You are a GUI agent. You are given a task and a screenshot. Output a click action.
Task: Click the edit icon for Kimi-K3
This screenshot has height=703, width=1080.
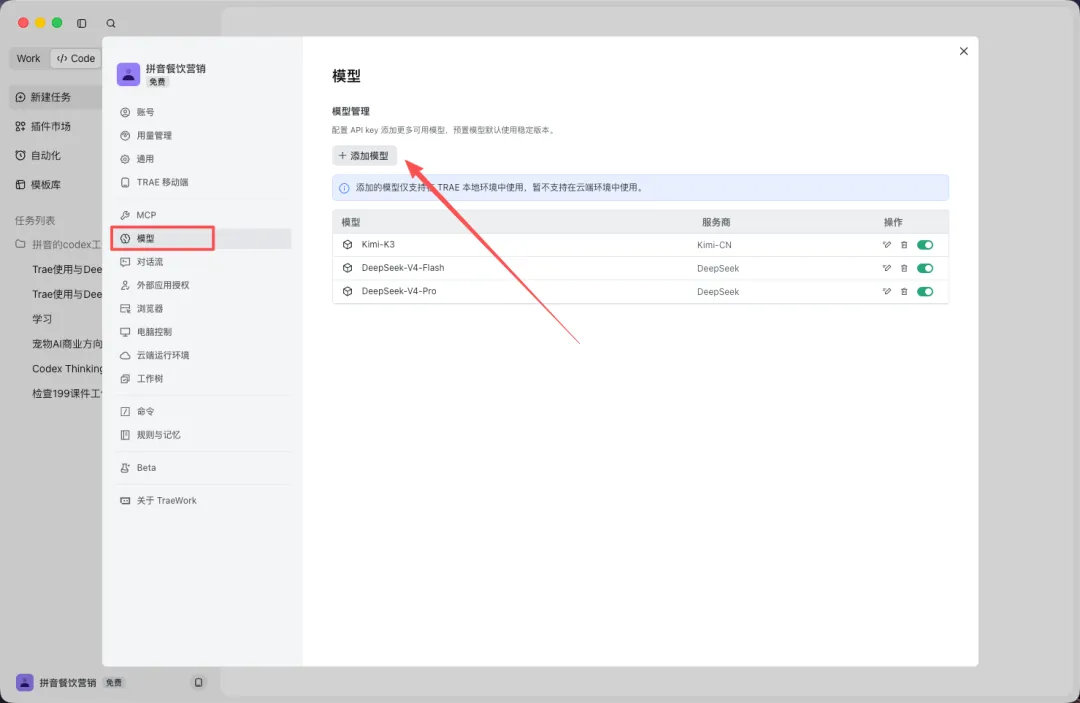click(886, 244)
